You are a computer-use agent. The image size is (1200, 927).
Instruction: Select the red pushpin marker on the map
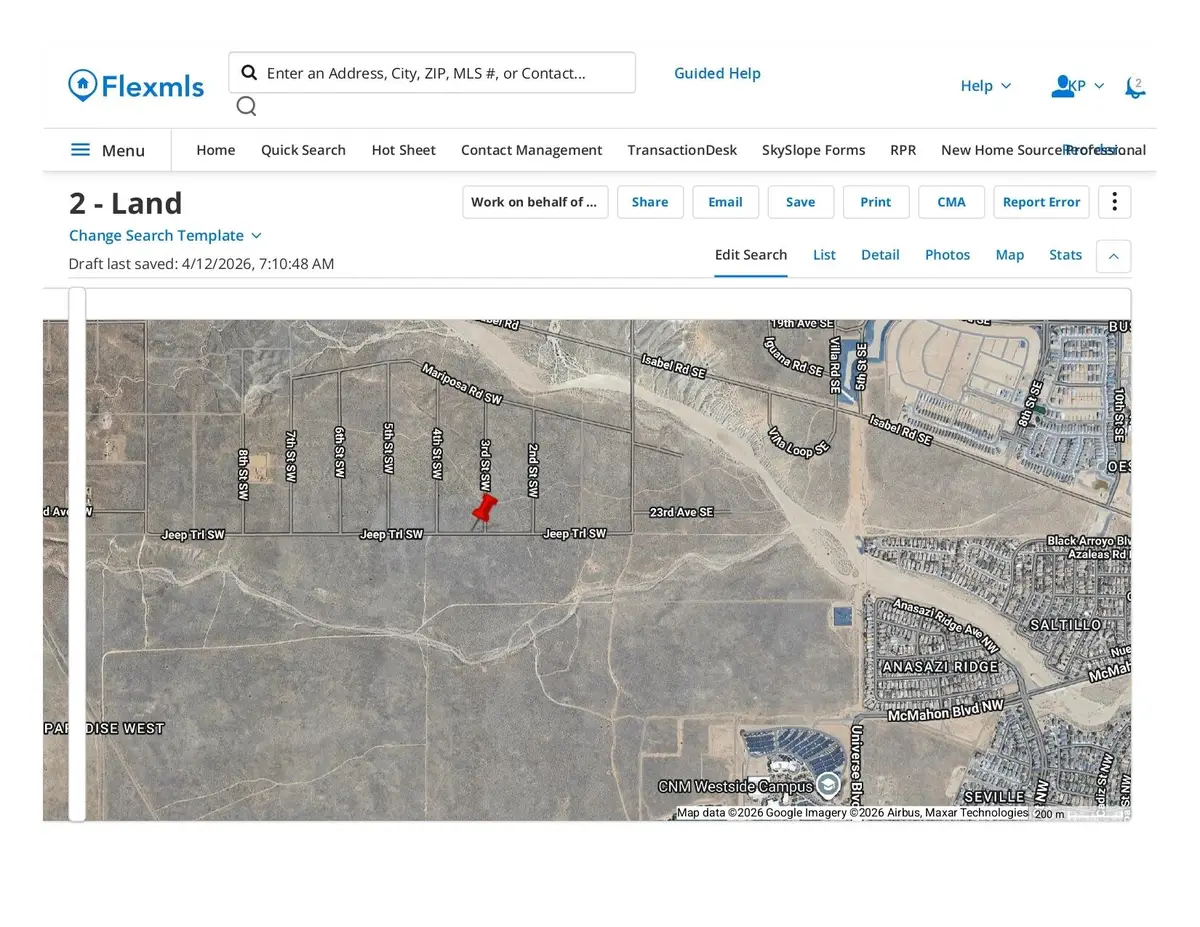(486, 508)
